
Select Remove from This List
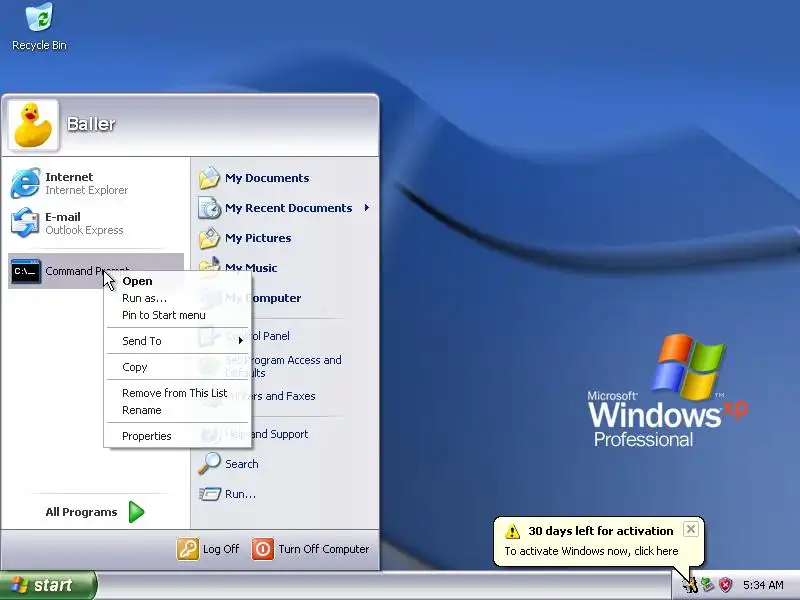tap(177, 393)
